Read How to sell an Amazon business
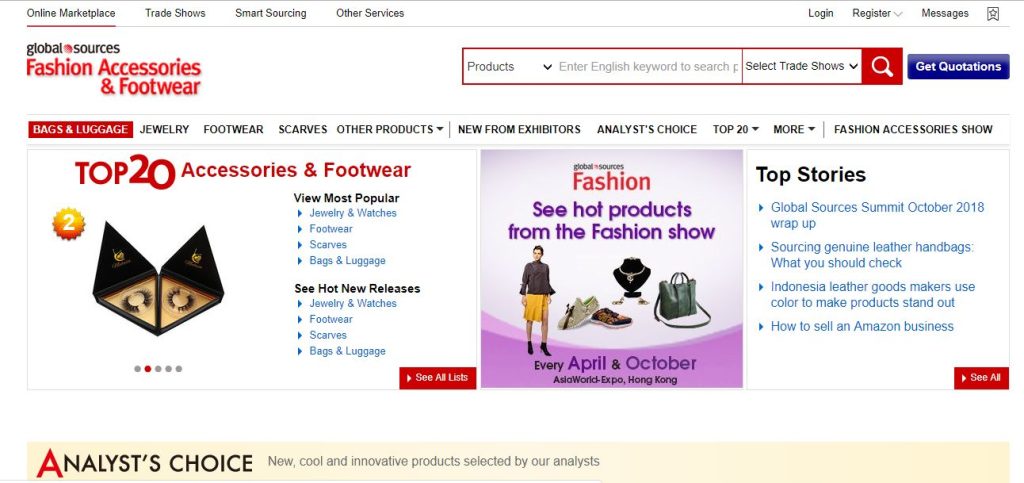 [862, 326]
